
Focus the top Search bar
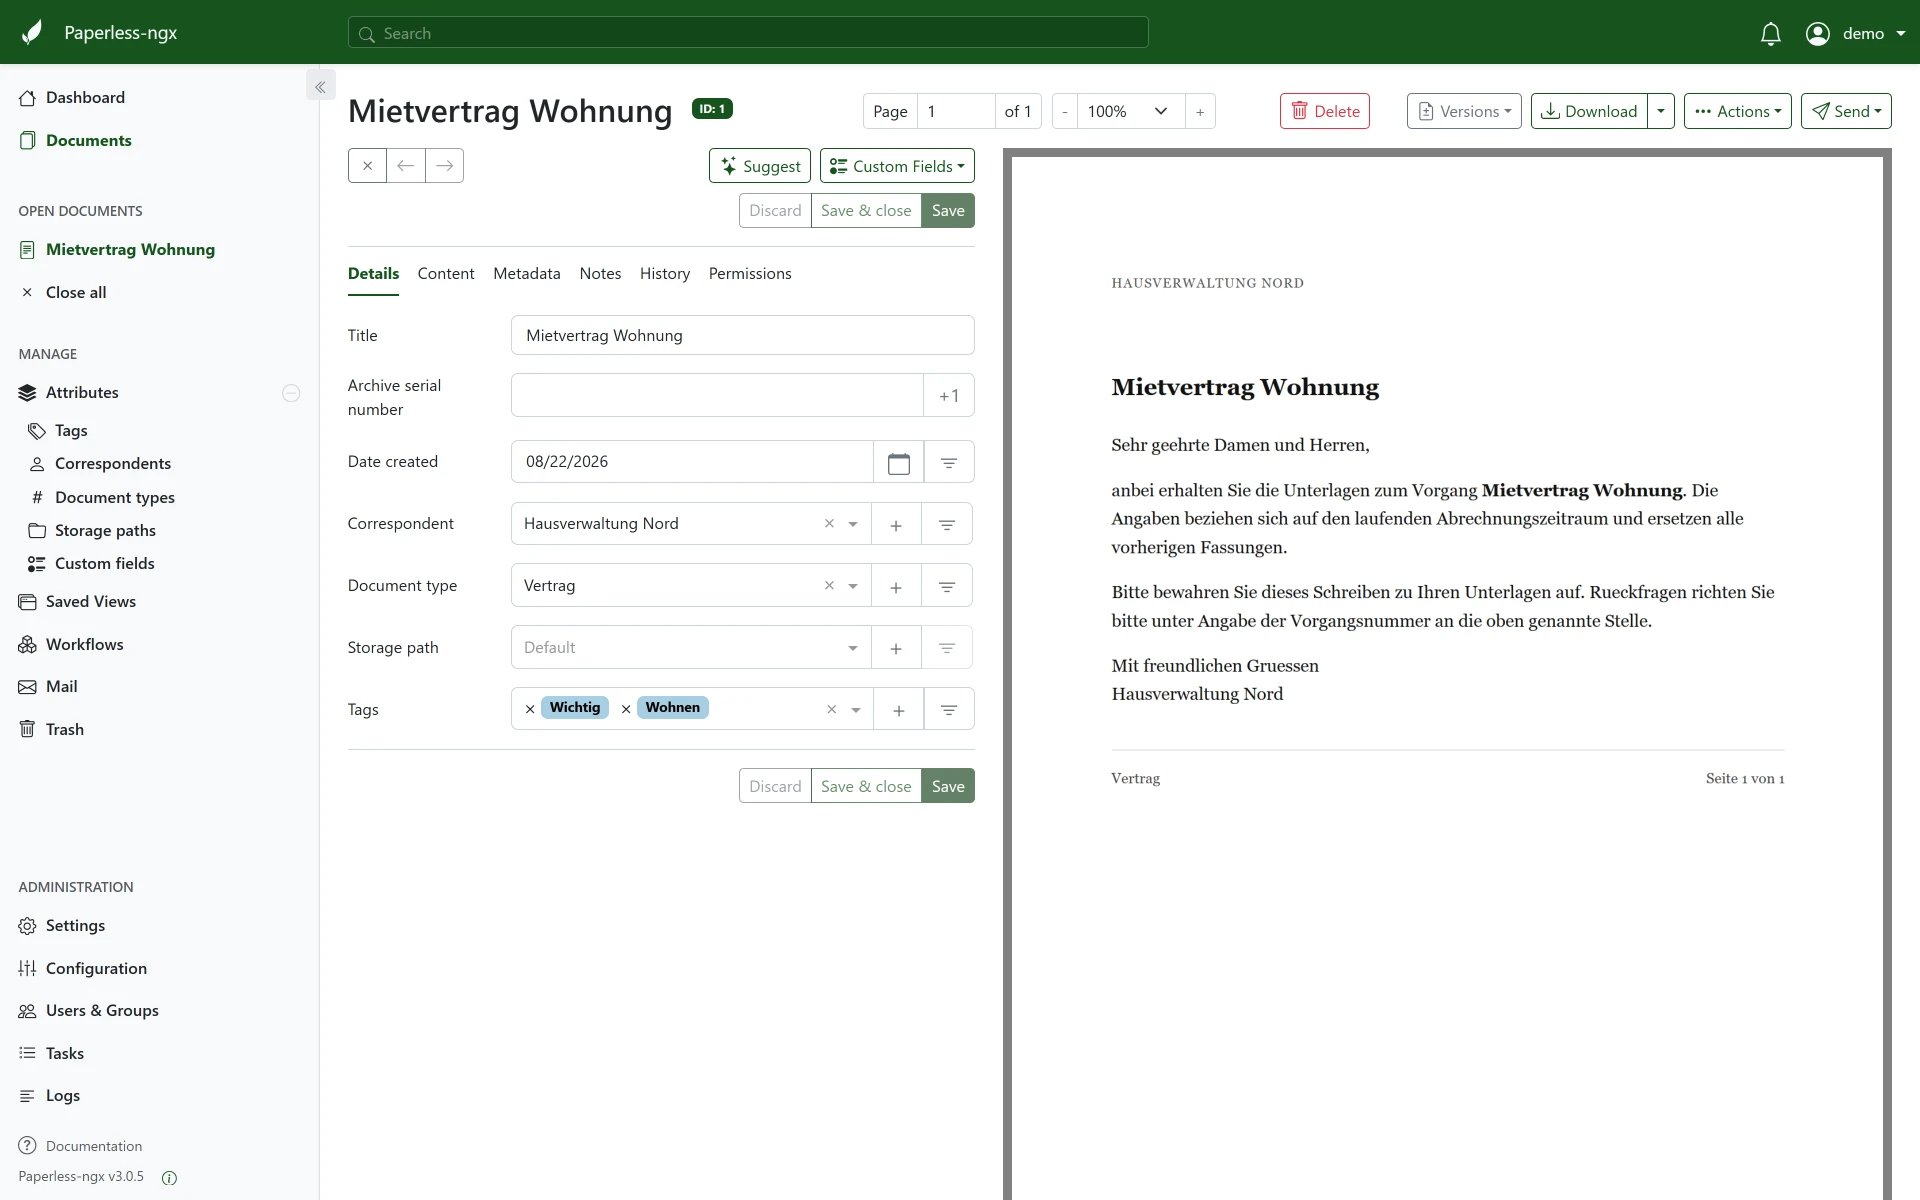pos(748,33)
